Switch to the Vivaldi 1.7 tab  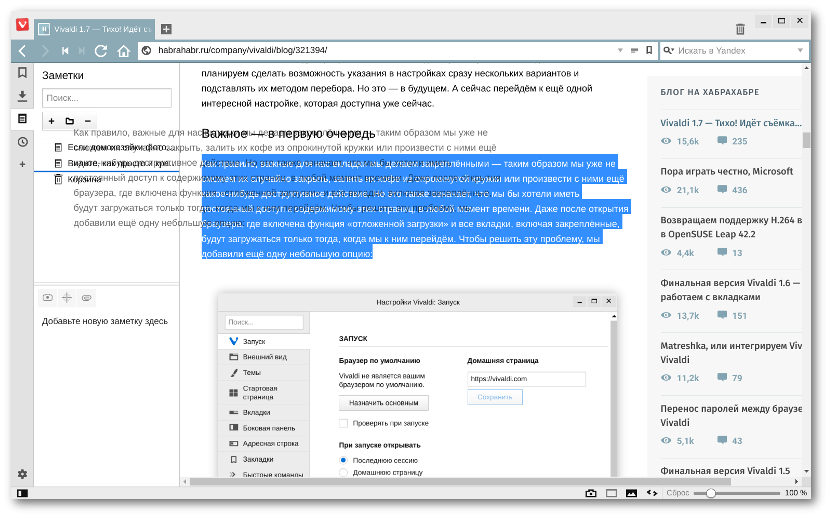point(95,29)
